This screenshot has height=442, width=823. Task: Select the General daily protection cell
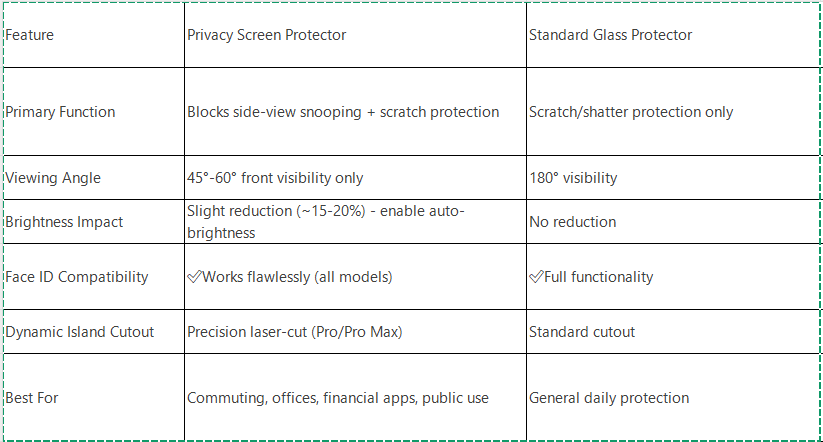pos(673,398)
